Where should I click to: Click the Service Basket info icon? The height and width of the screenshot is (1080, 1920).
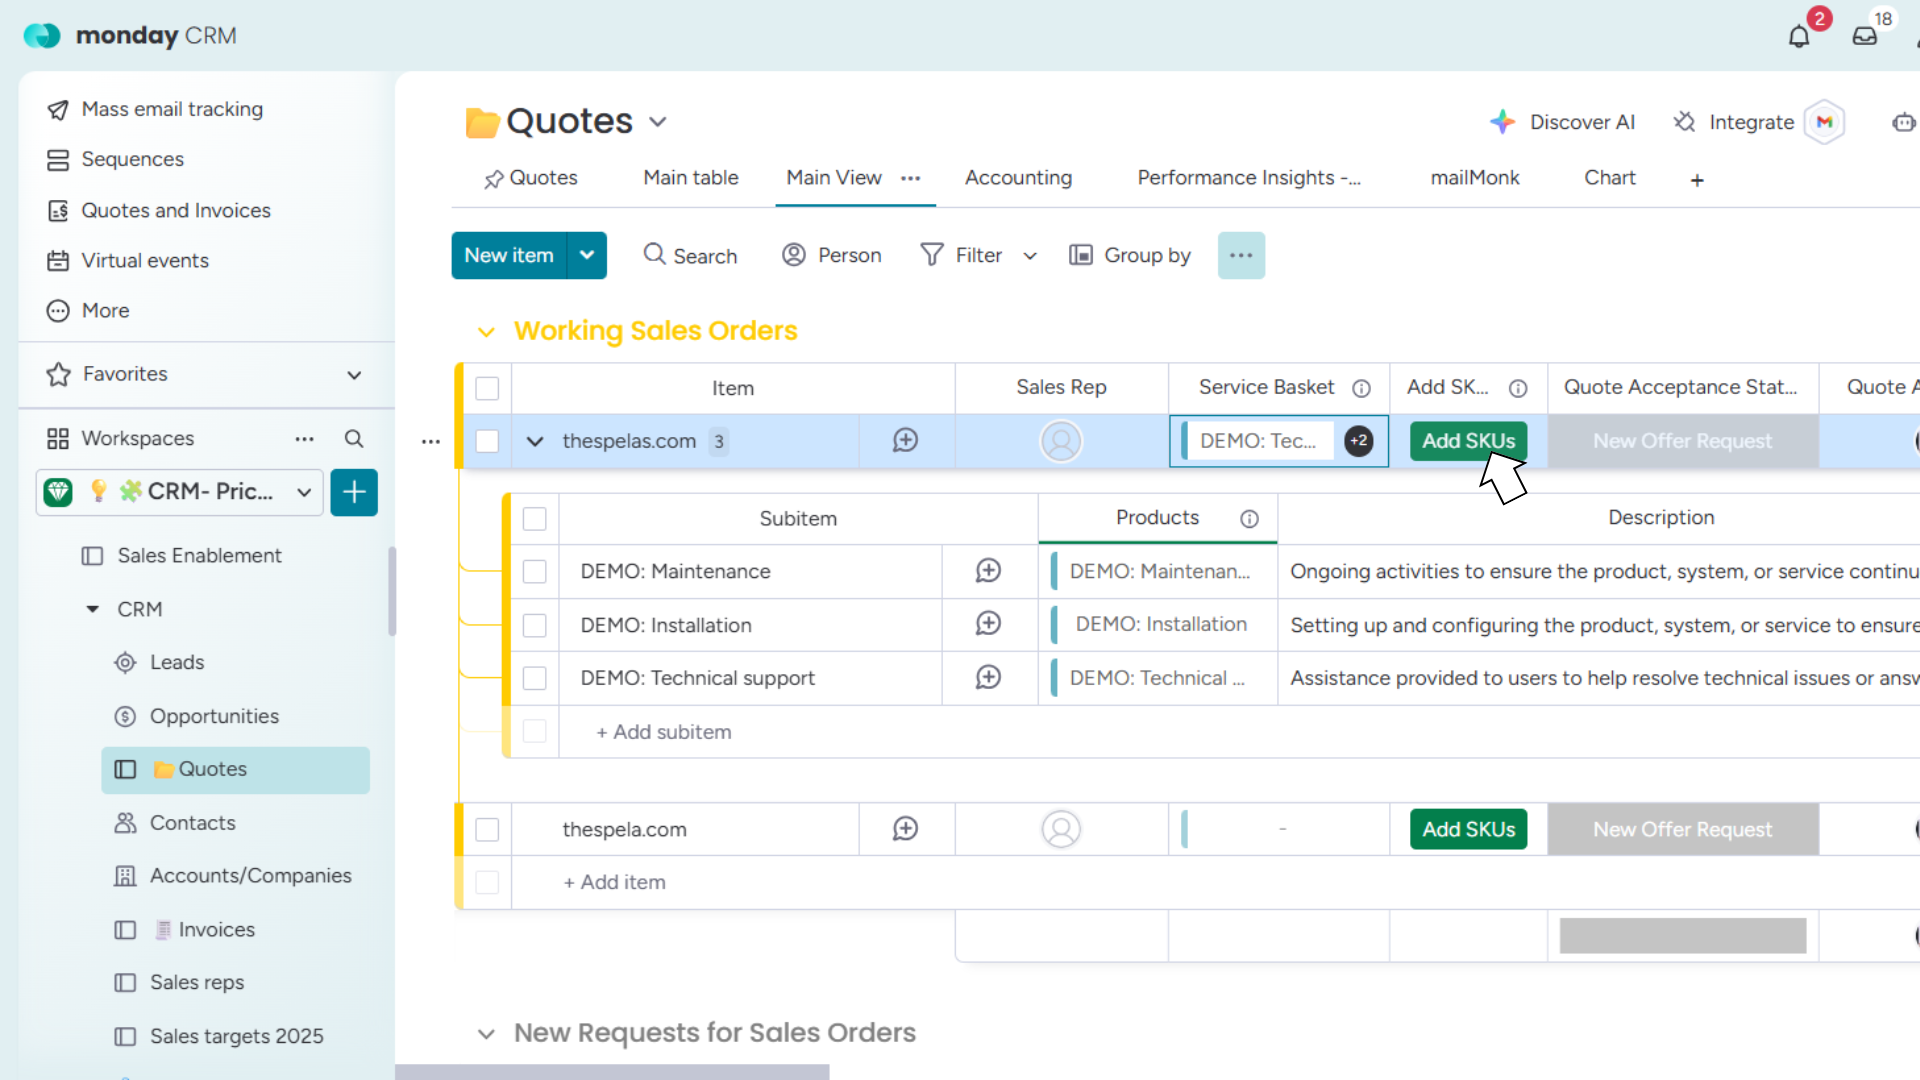click(1361, 388)
